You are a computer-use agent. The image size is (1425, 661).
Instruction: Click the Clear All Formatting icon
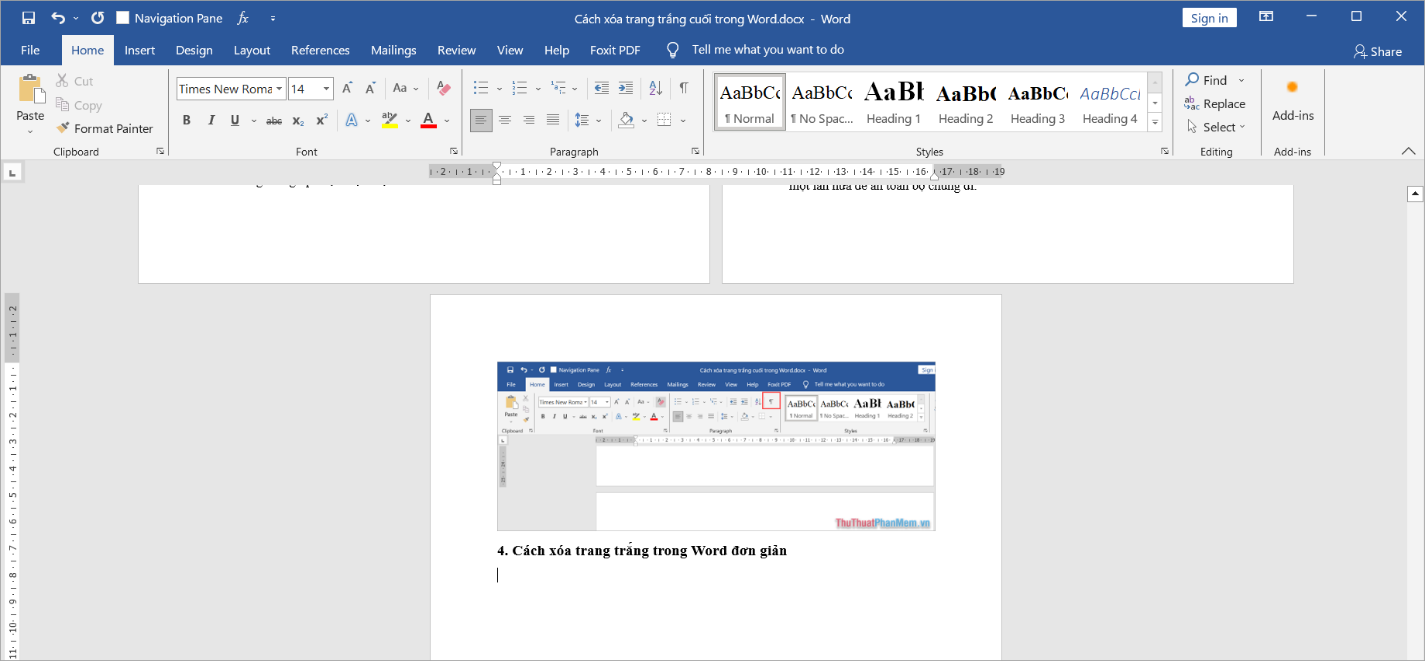tap(444, 88)
